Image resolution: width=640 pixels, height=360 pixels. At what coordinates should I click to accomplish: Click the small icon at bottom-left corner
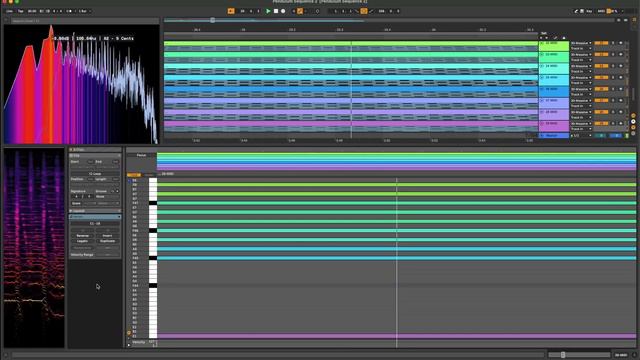click(5, 356)
